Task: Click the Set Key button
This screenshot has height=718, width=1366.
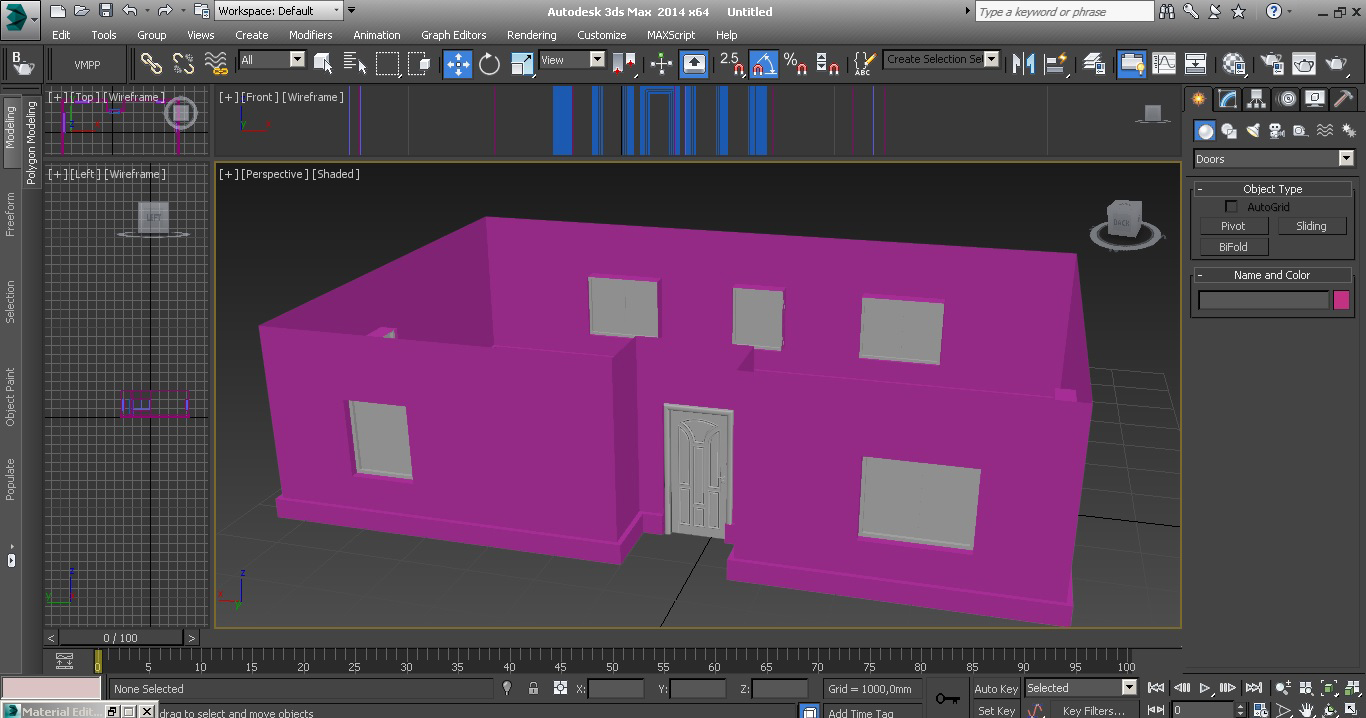Action: coord(996,710)
